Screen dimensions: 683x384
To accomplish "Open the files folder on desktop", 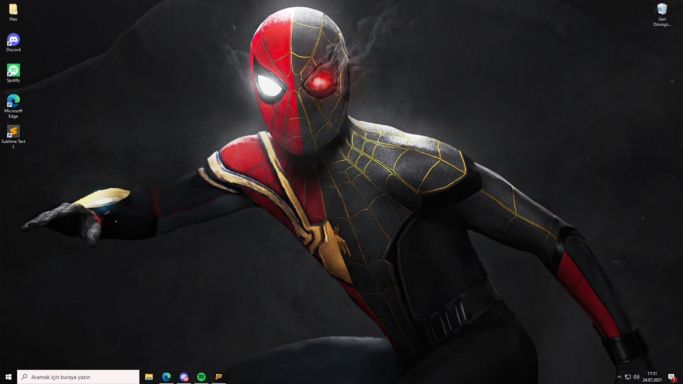I will coord(13,12).
